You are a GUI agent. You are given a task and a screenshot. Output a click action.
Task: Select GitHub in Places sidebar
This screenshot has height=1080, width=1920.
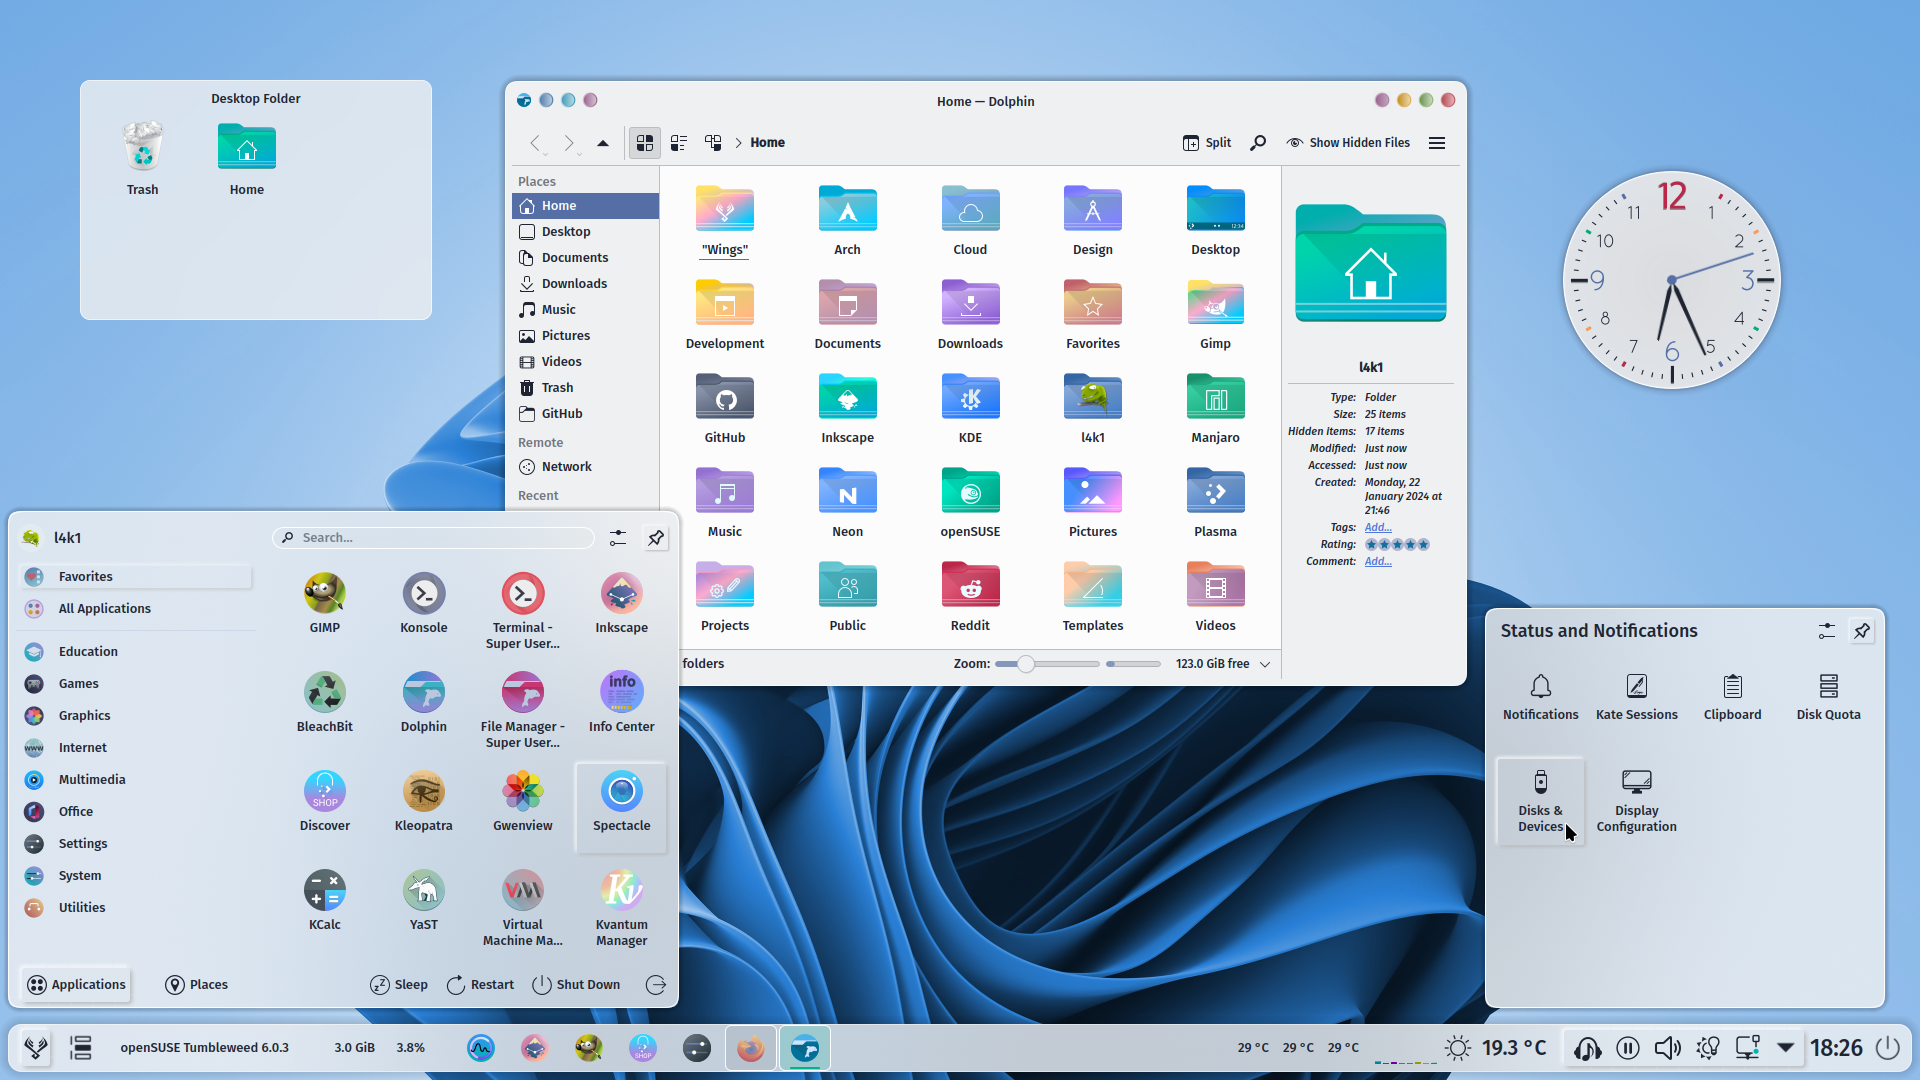pos(585,414)
